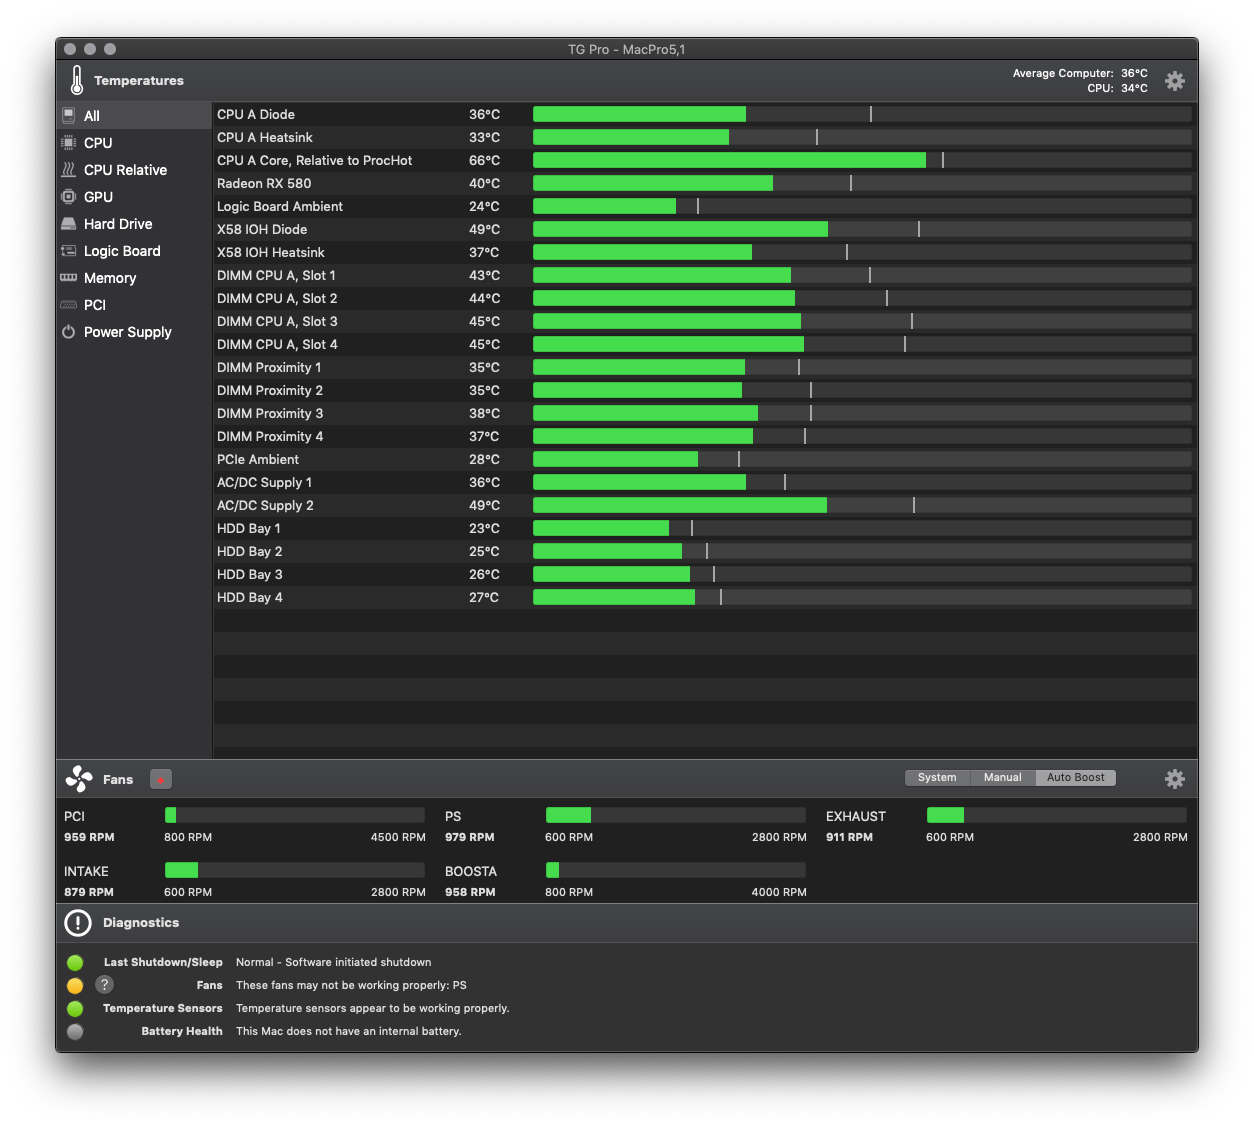
Task: Click 'Normal - Software initiated shutdown' text
Action: pyautogui.click(x=334, y=962)
